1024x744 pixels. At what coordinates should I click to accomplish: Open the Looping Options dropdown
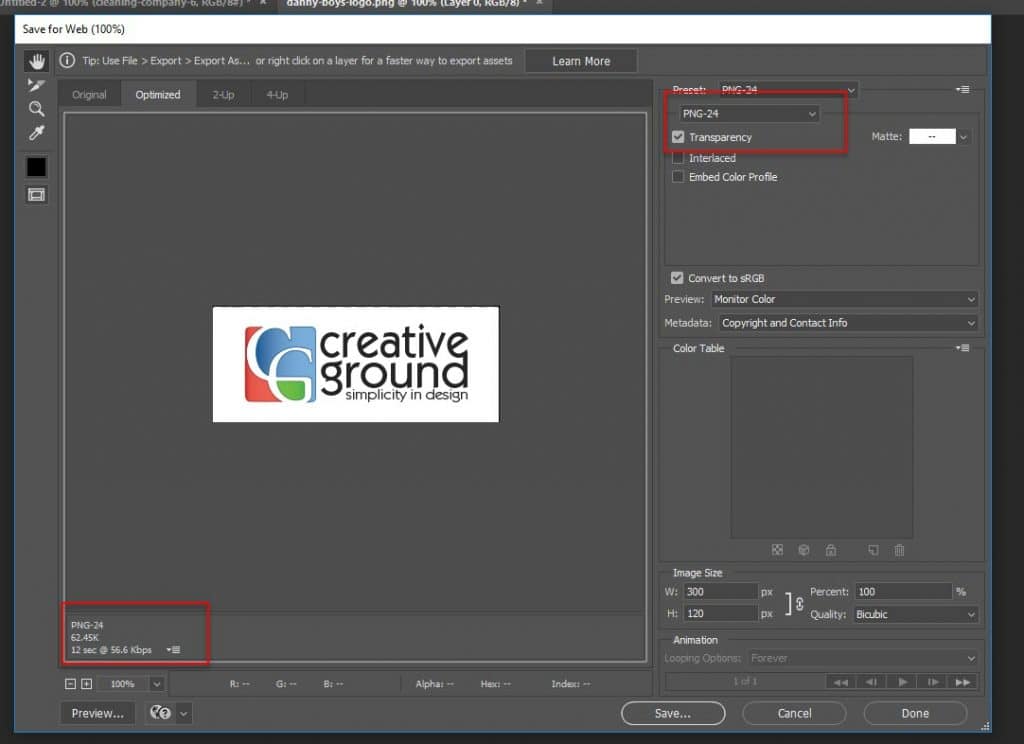(x=863, y=658)
